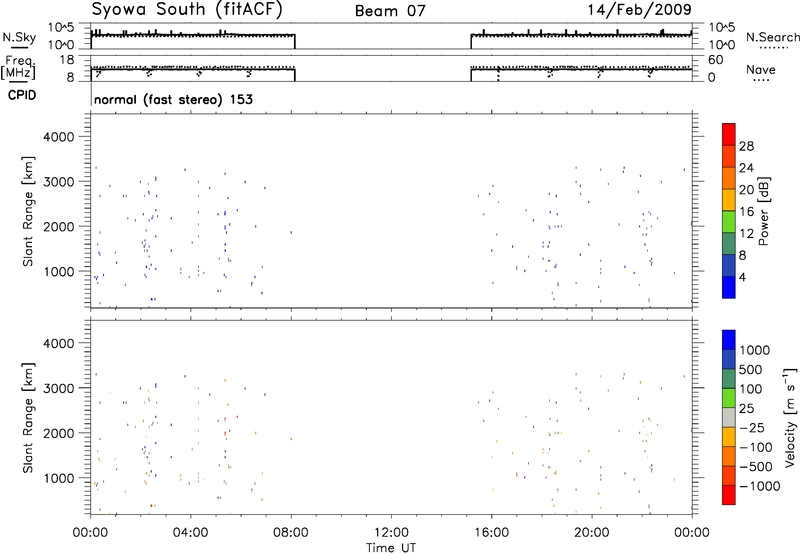Click the '04:00' time axis label
The image size is (800, 554).
tap(191, 533)
